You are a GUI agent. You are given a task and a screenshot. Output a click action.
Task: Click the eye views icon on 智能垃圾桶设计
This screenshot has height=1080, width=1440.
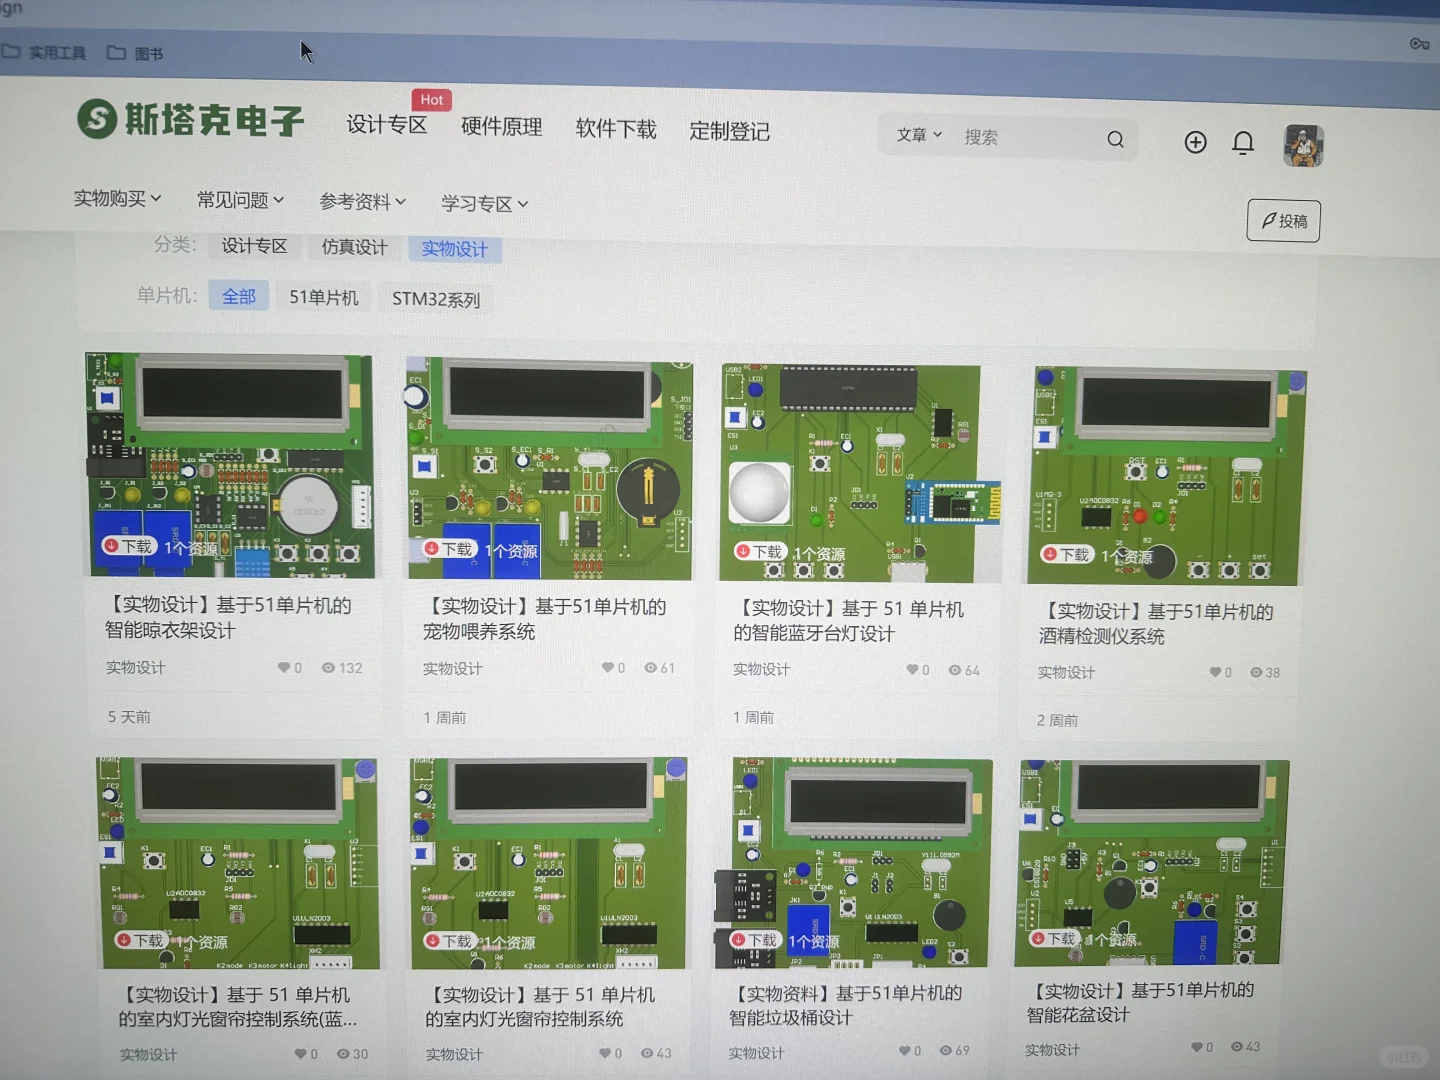[x=946, y=1050]
